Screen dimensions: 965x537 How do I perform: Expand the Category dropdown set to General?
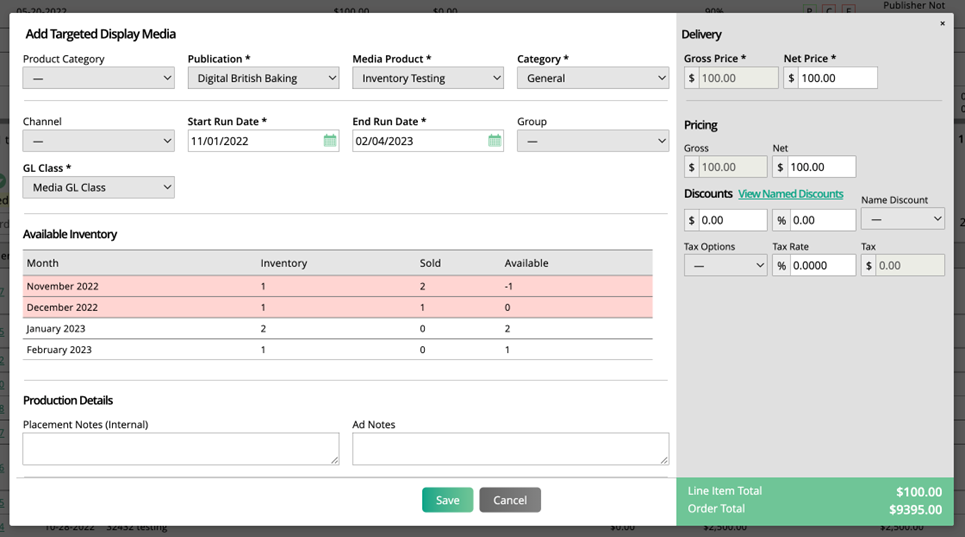click(x=592, y=78)
